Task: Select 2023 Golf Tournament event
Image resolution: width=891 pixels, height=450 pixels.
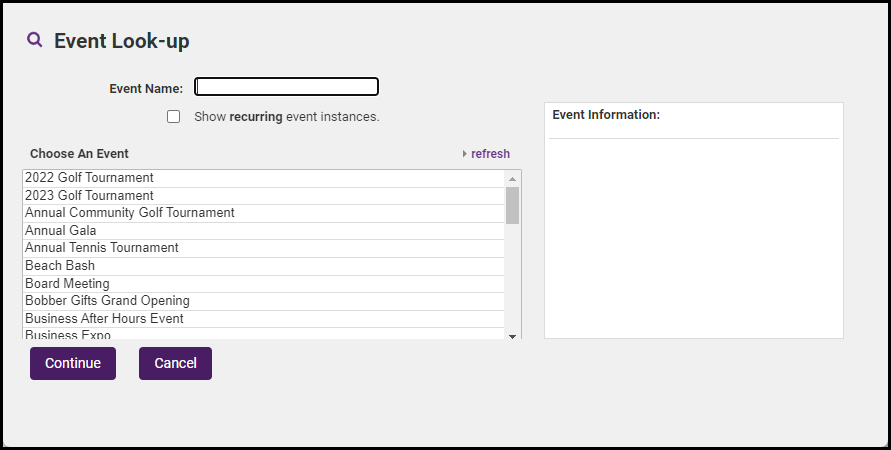Action: point(89,195)
